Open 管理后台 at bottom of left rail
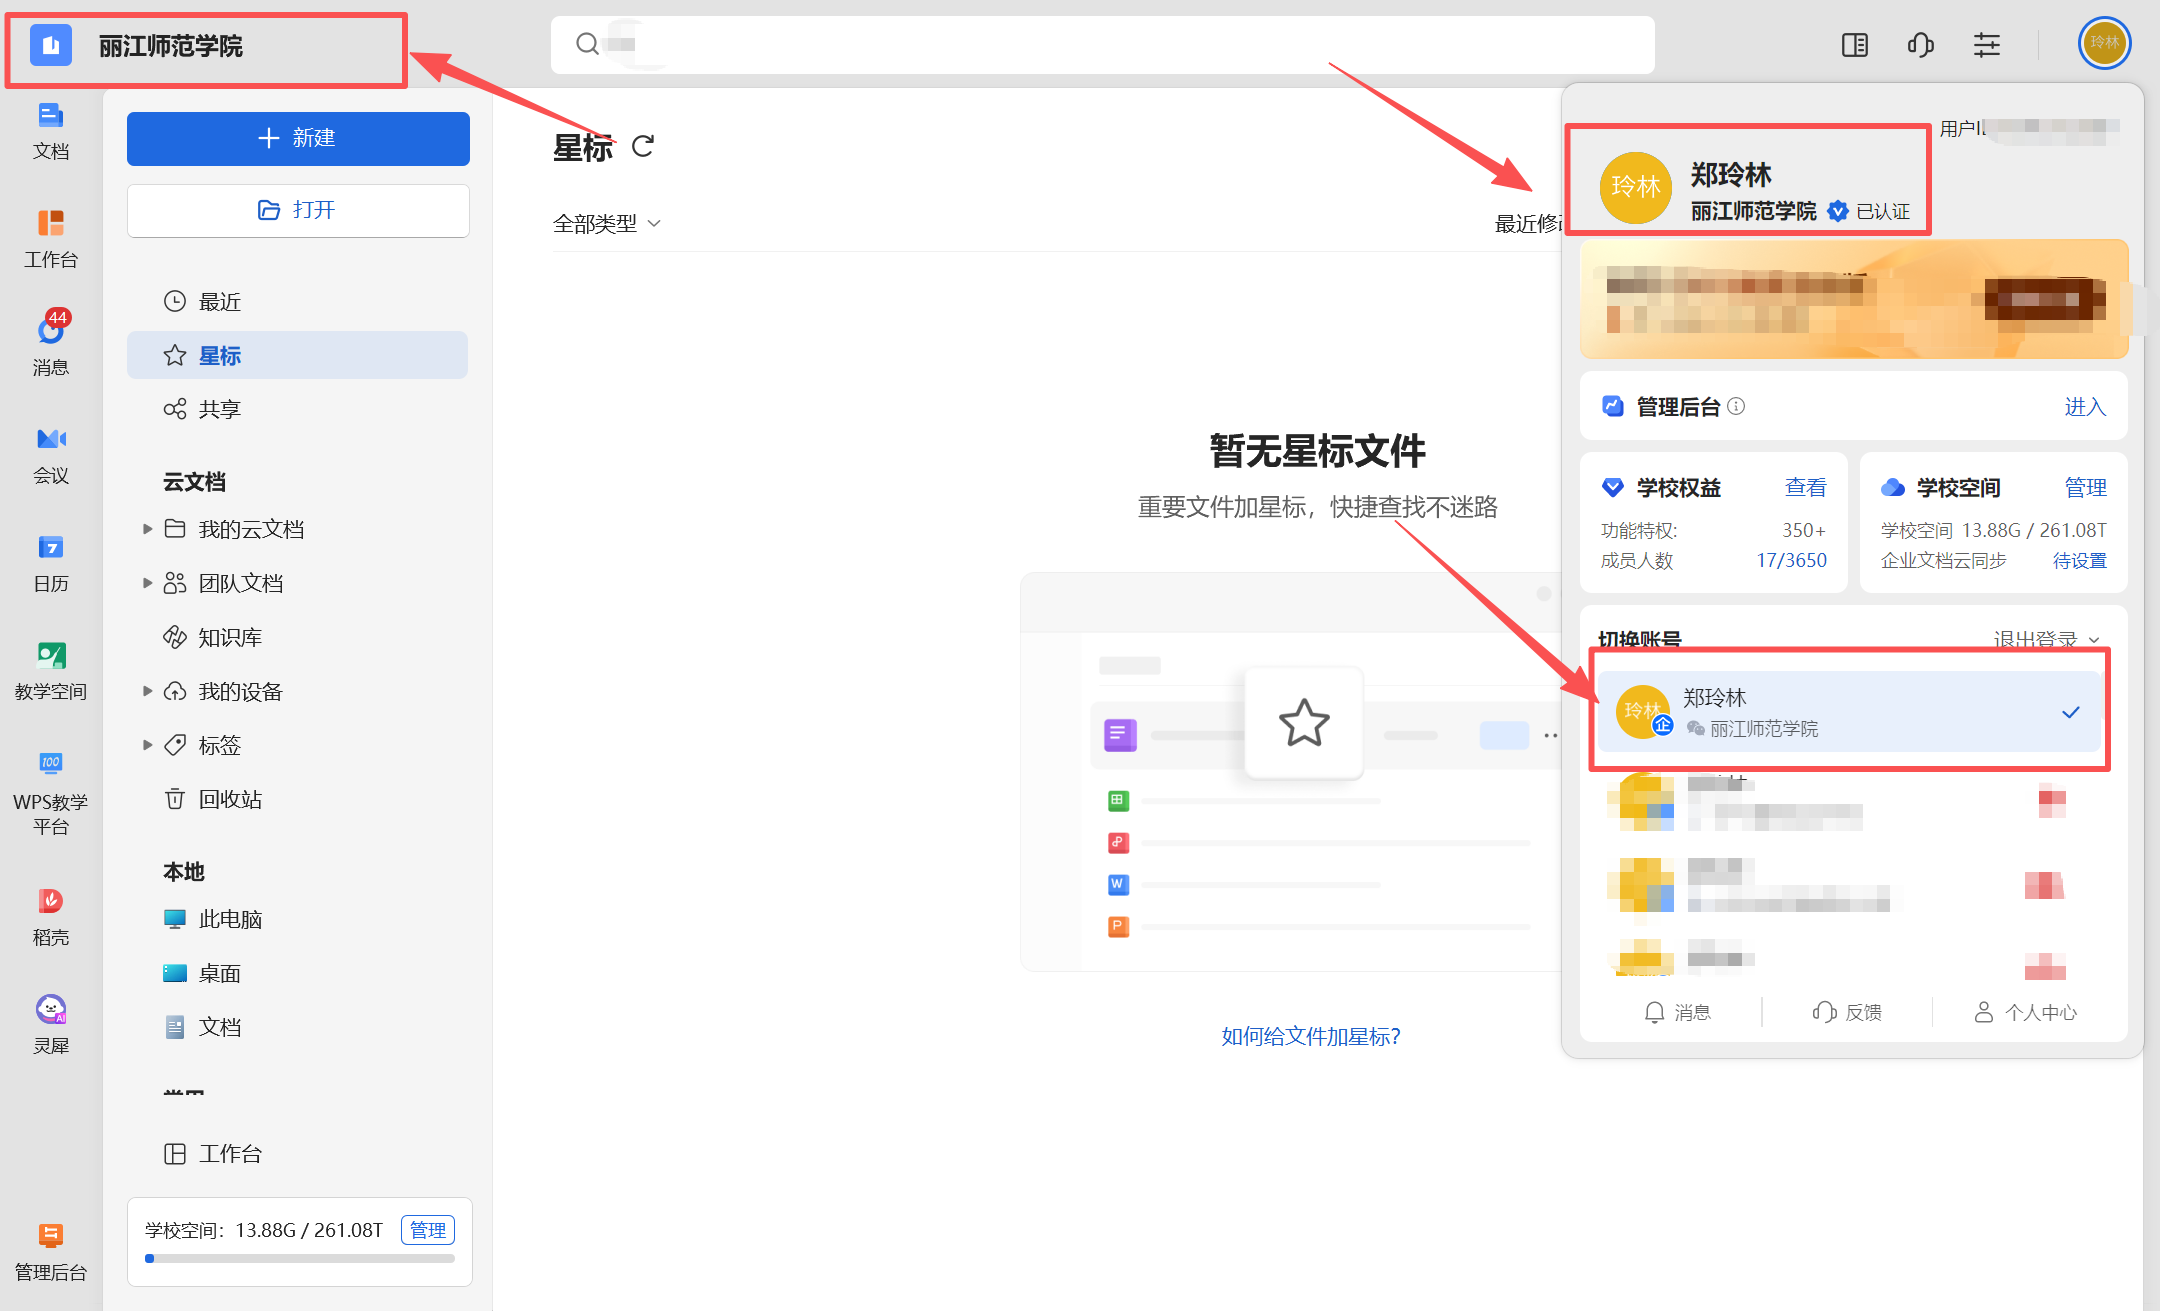Screen dimensions: 2160x1311 tap(51, 1251)
